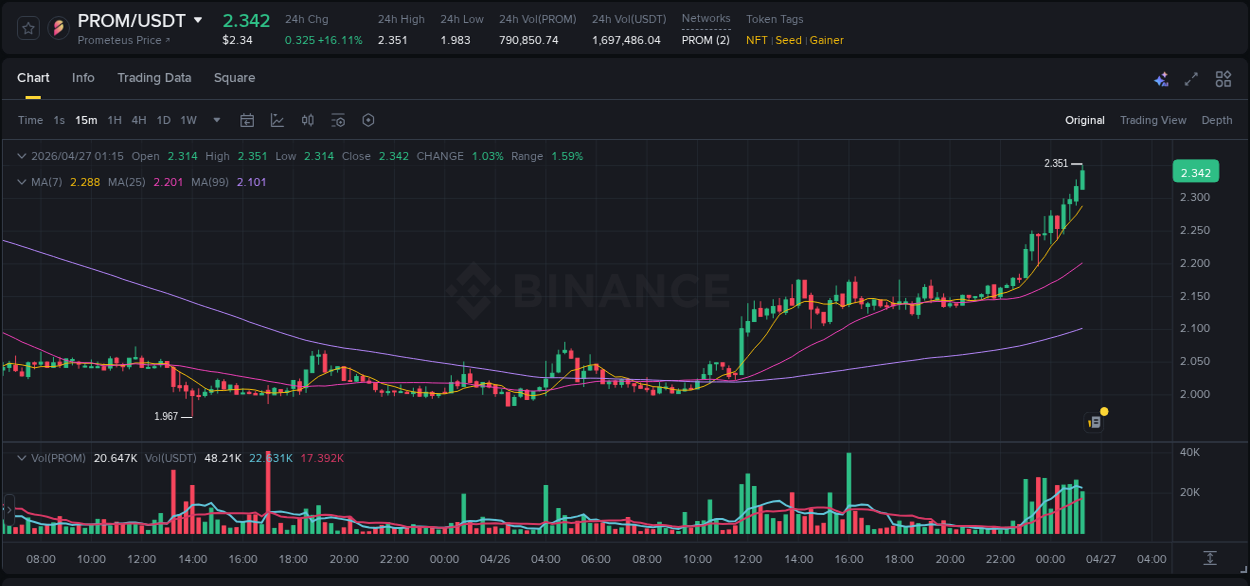Add PROM/USDT to favorites with the star icon

point(28,28)
